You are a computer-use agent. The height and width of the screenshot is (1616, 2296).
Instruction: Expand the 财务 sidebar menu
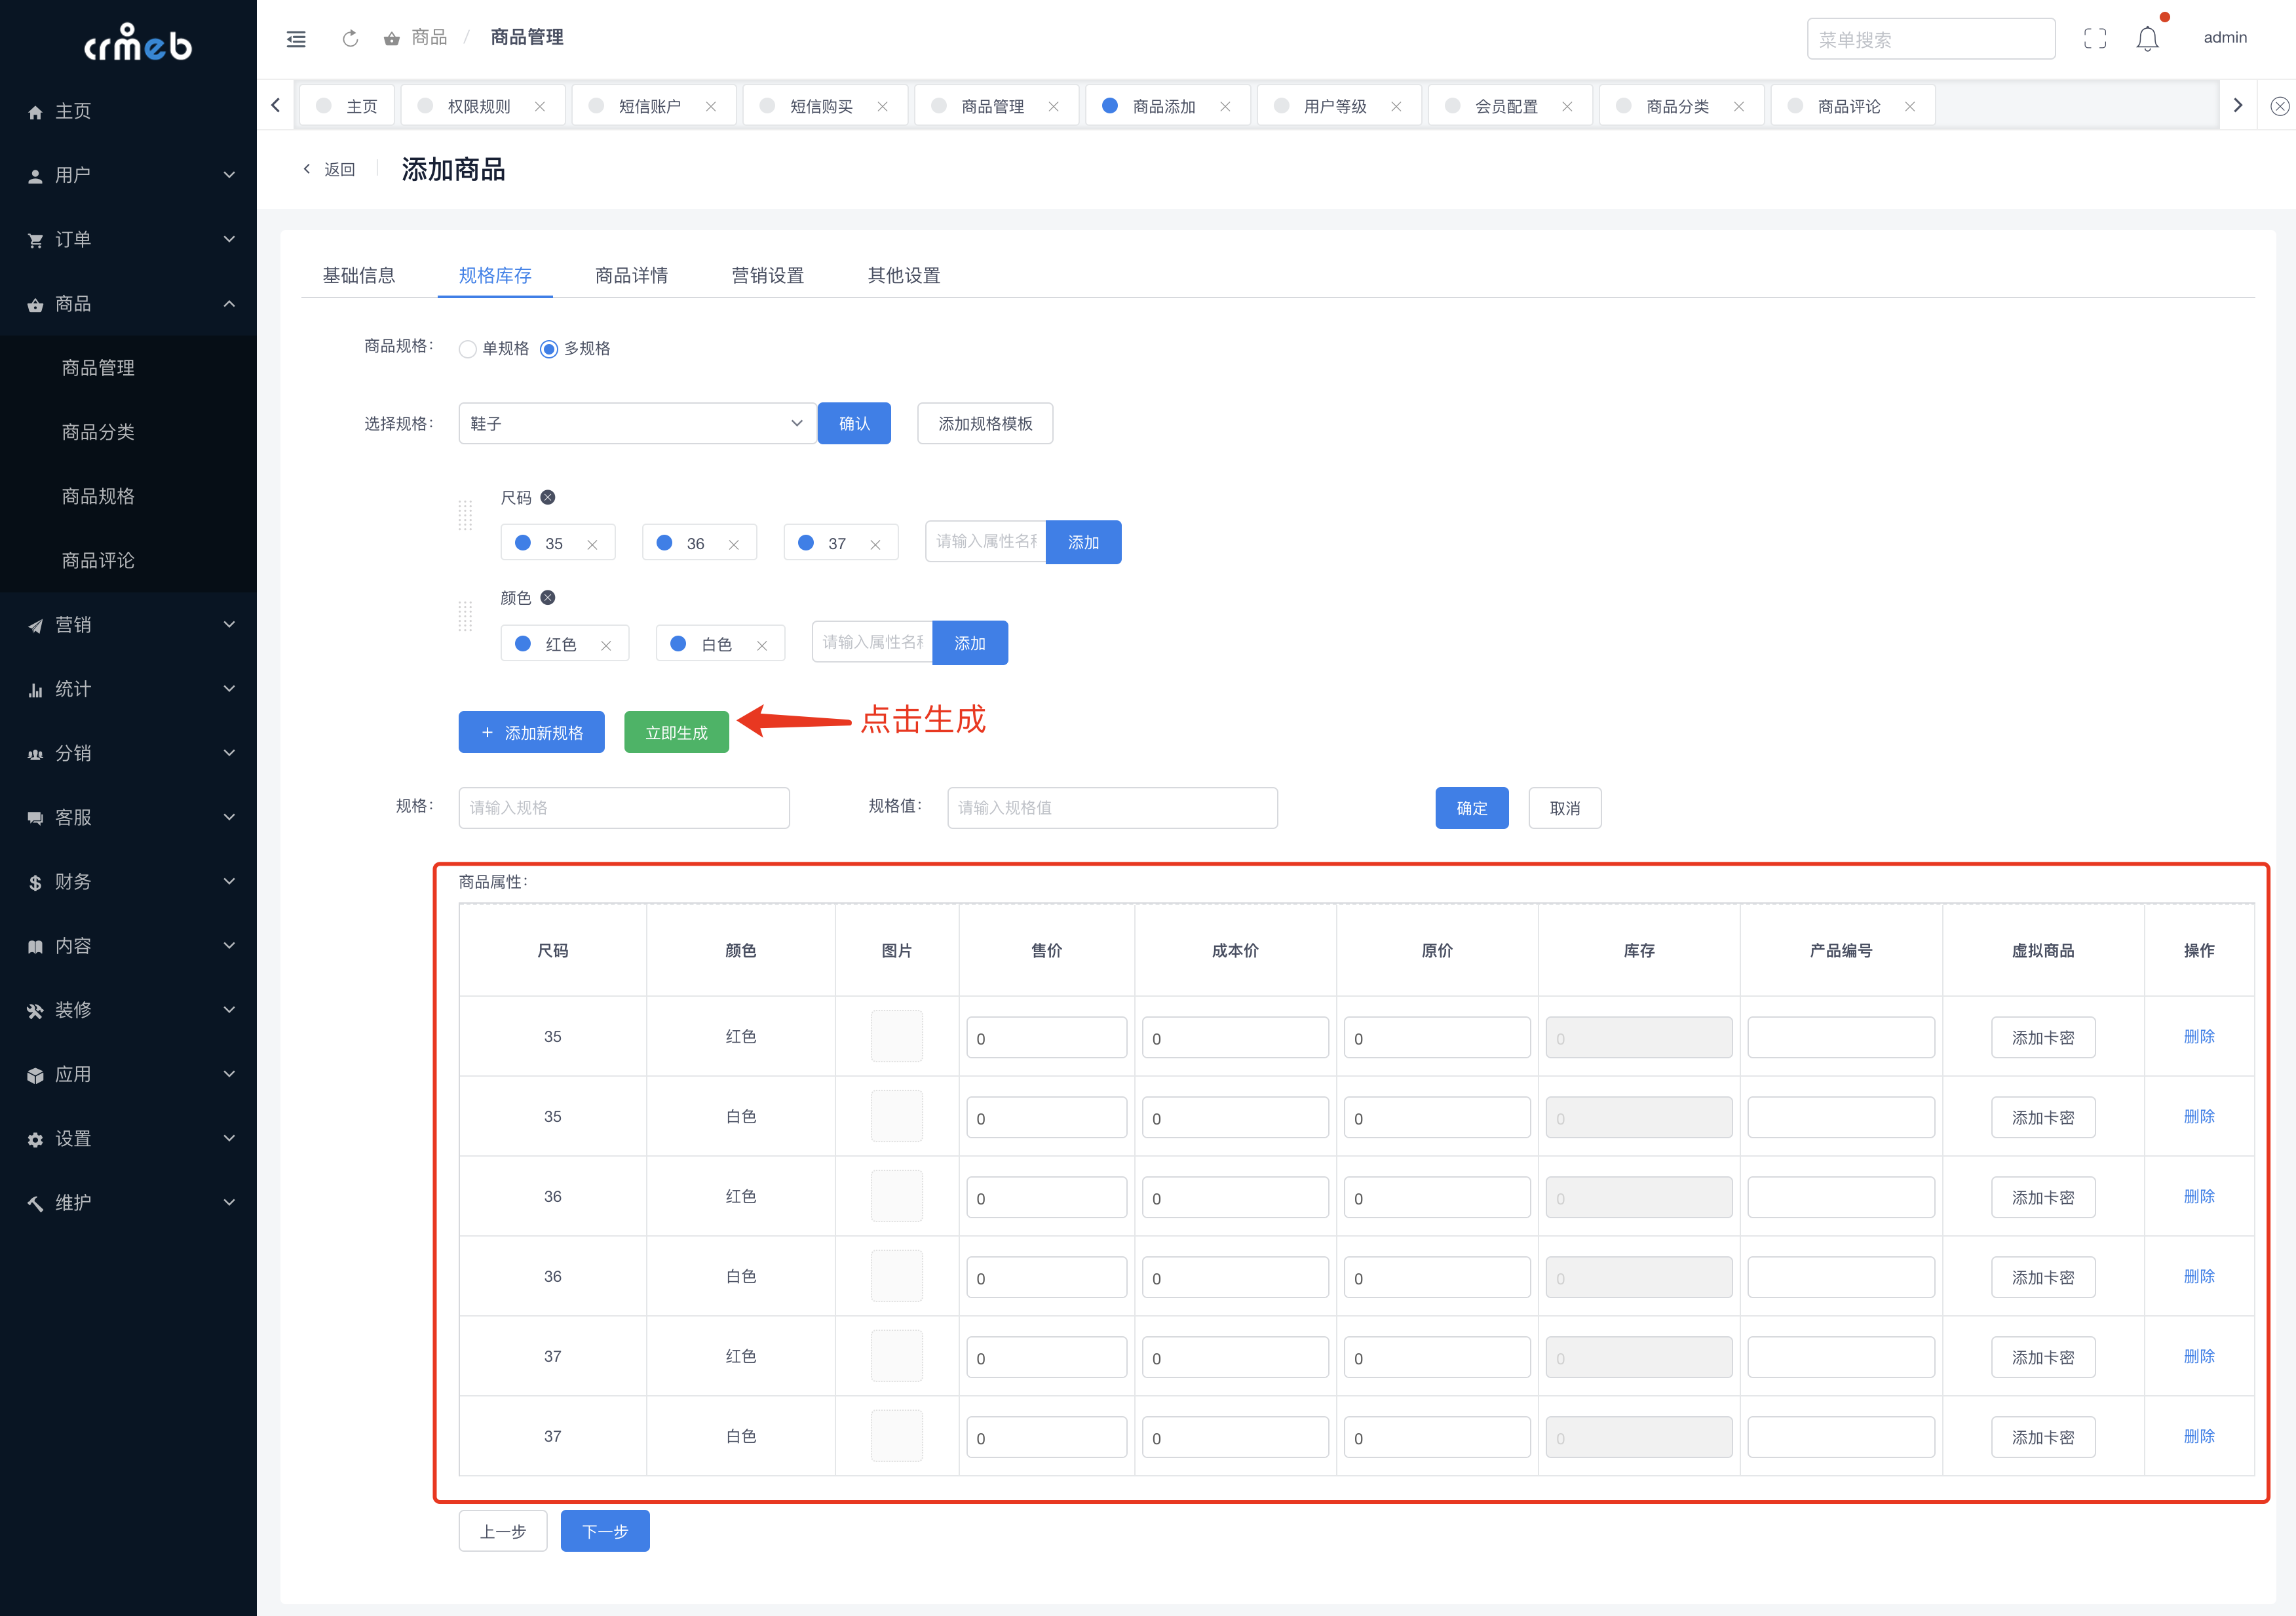pyautogui.click(x=128, y=881)
